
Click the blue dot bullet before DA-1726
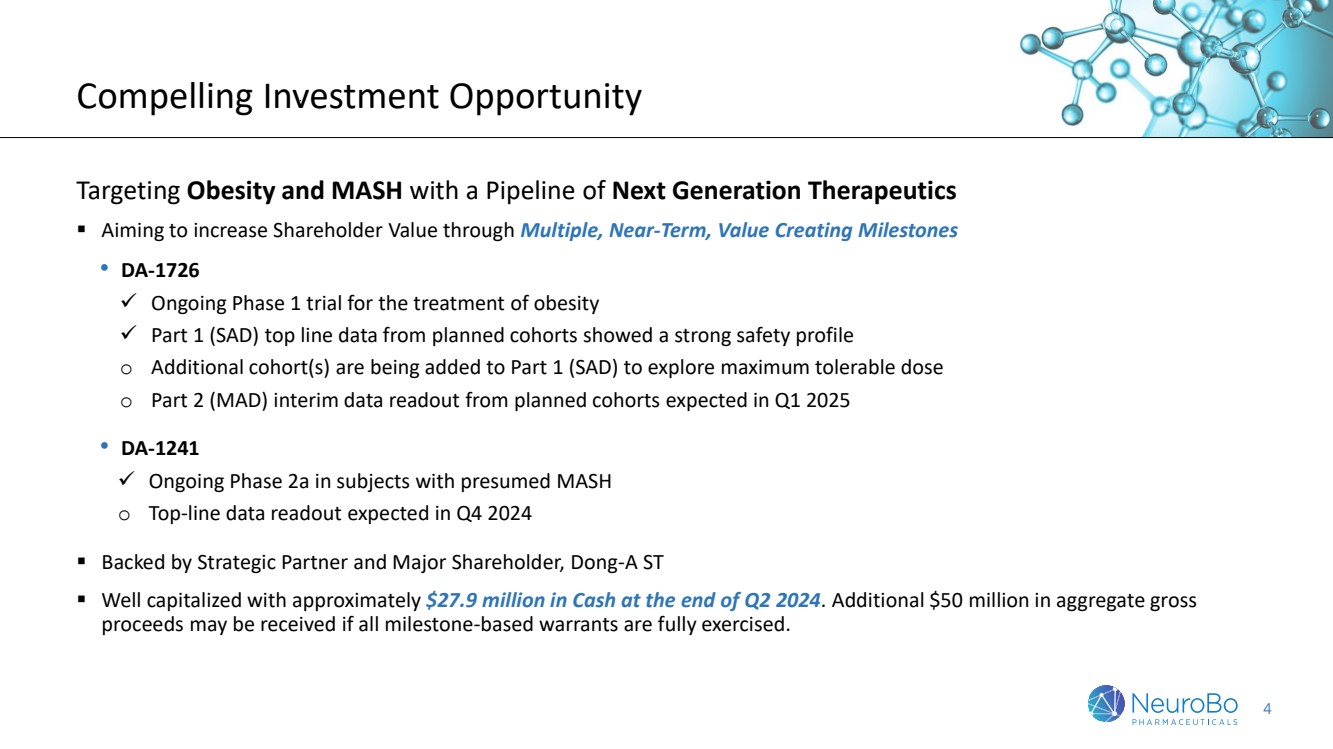click(105, 270)
